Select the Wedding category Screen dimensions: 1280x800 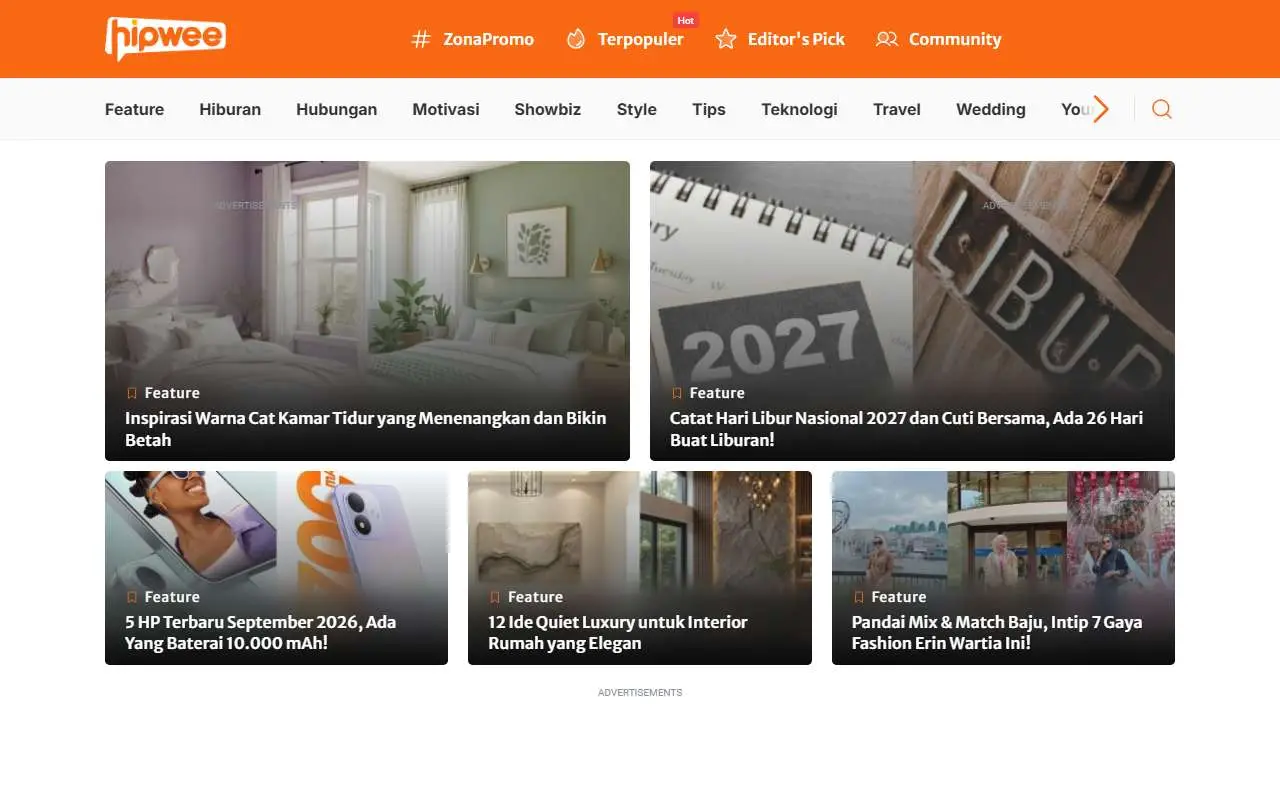tap(991, 109)
